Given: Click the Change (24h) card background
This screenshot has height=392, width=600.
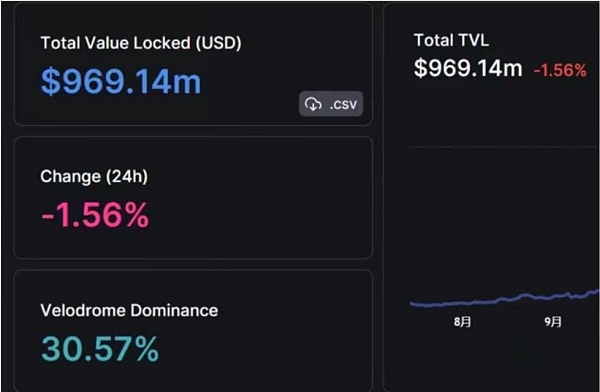Looking at the screenshot, I should coord(193,198).
